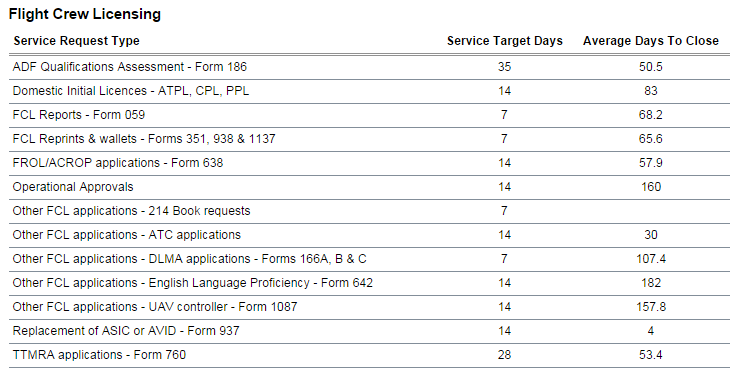
Task: Select the ADF Qualifications Assessment - Form 186 row
Action: coord(369,67)
